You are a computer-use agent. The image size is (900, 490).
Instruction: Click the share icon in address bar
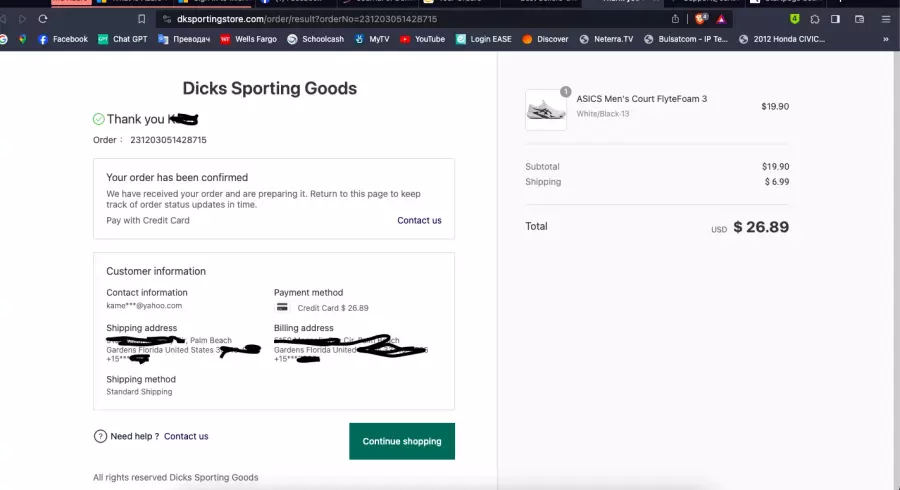click(675, 19)
